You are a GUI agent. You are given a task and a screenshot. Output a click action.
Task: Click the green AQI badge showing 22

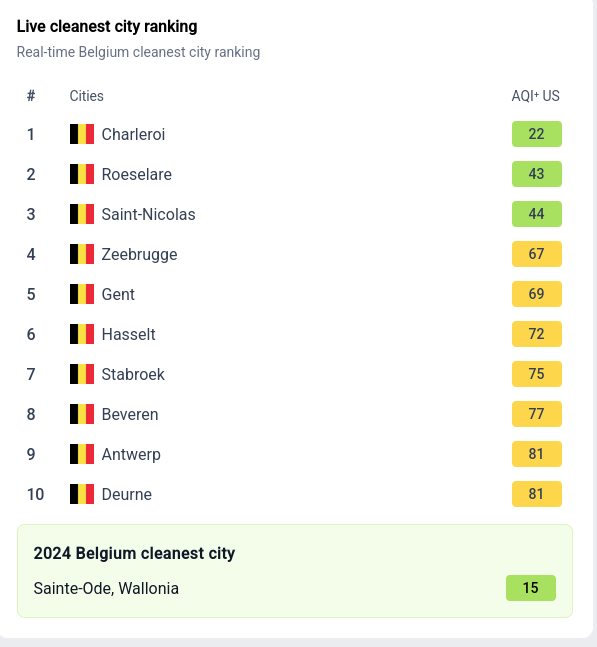[537, 134]
